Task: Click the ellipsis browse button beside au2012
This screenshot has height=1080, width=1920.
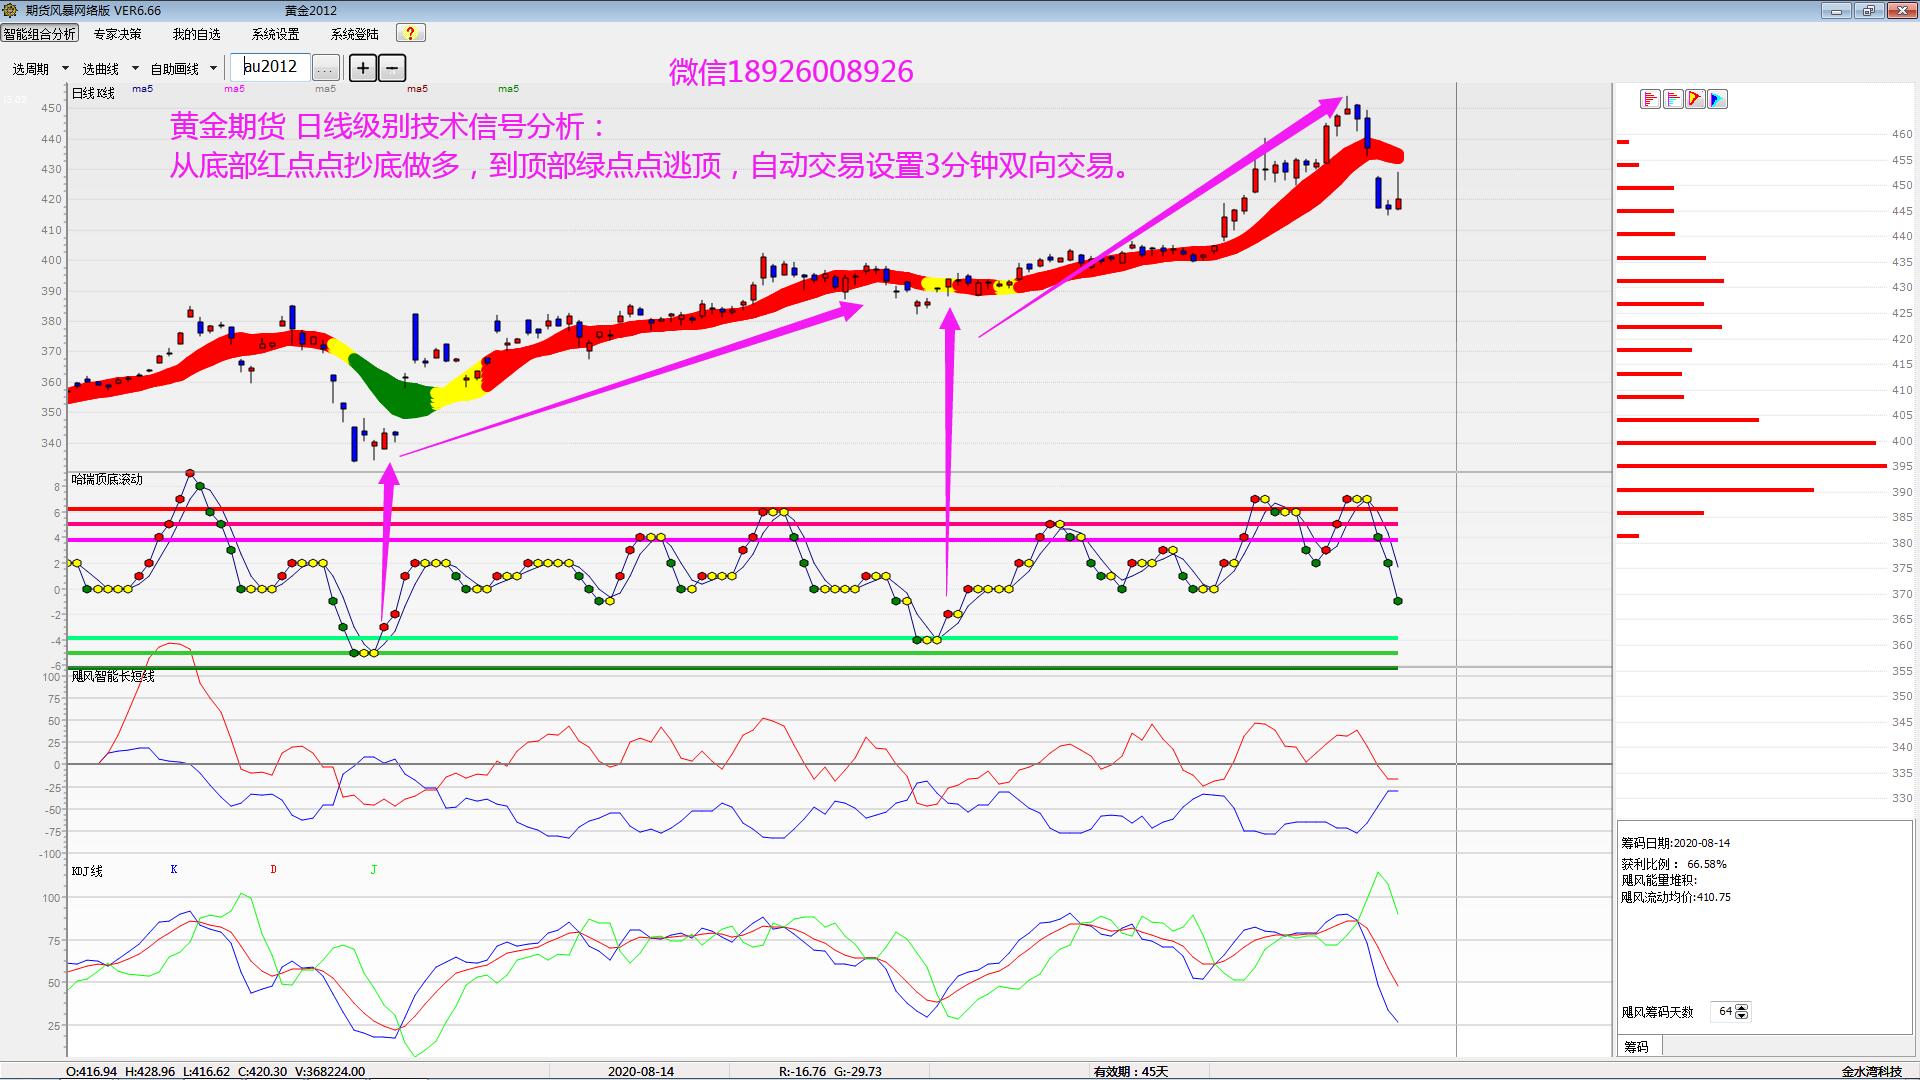Action: tap(325, 69)
